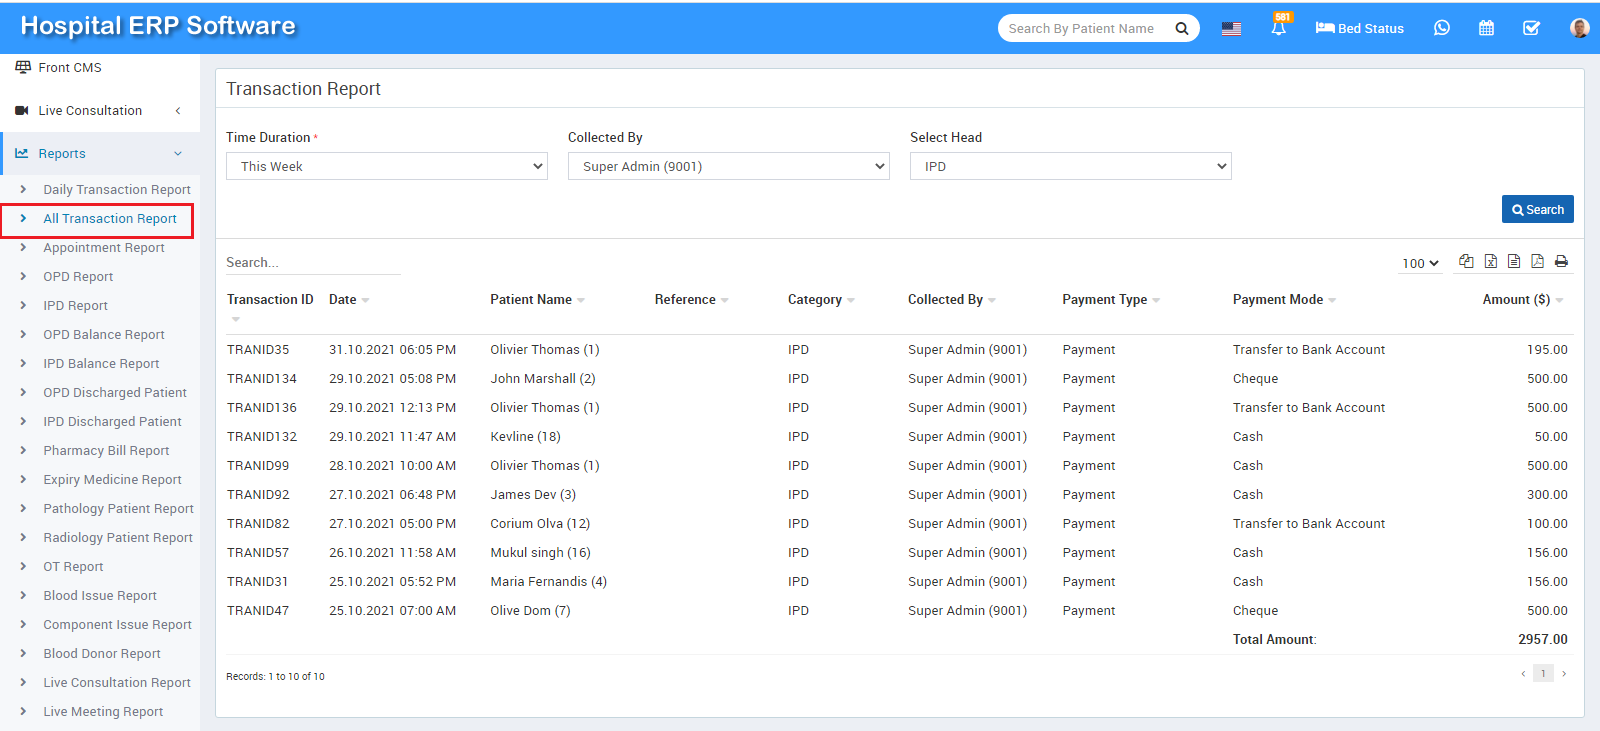
Task: Sort by Category column header
Action: click(x=821, y=299)
